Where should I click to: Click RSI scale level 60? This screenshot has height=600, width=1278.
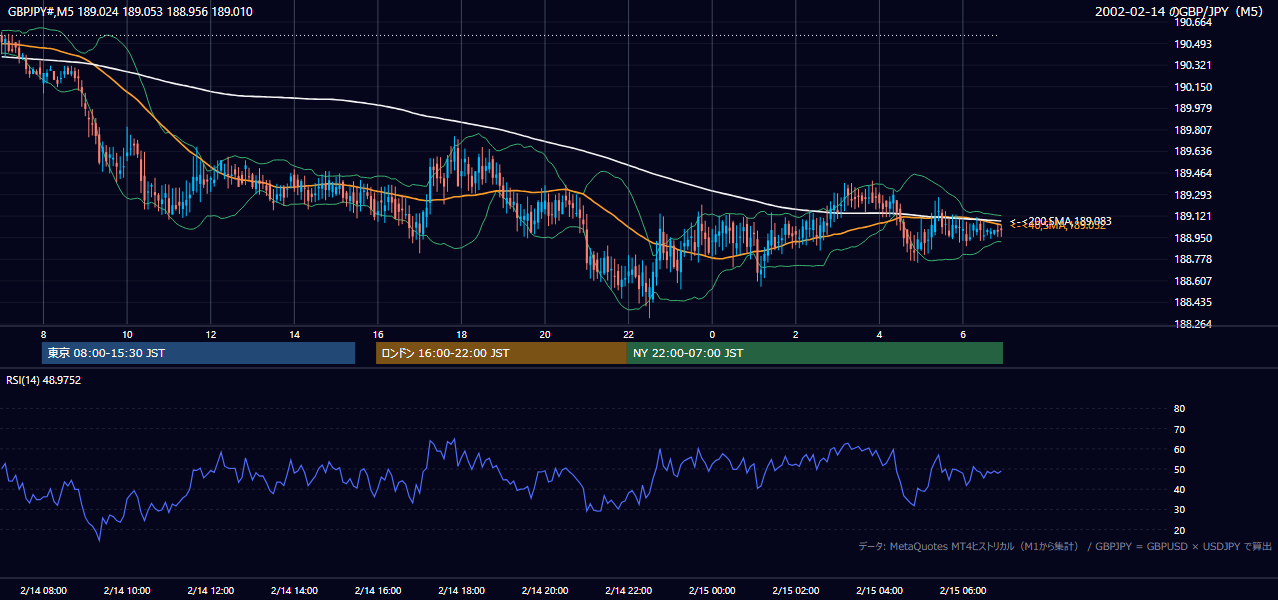(1179, 449)
